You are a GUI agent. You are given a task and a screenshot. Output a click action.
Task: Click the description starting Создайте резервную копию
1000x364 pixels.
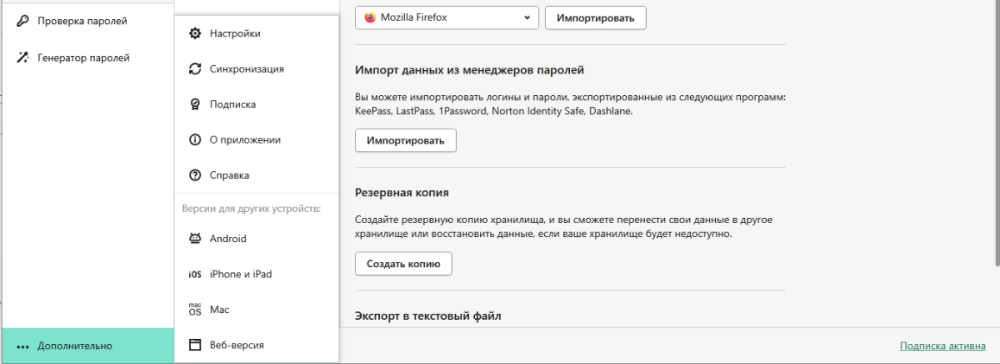[564, 227]
